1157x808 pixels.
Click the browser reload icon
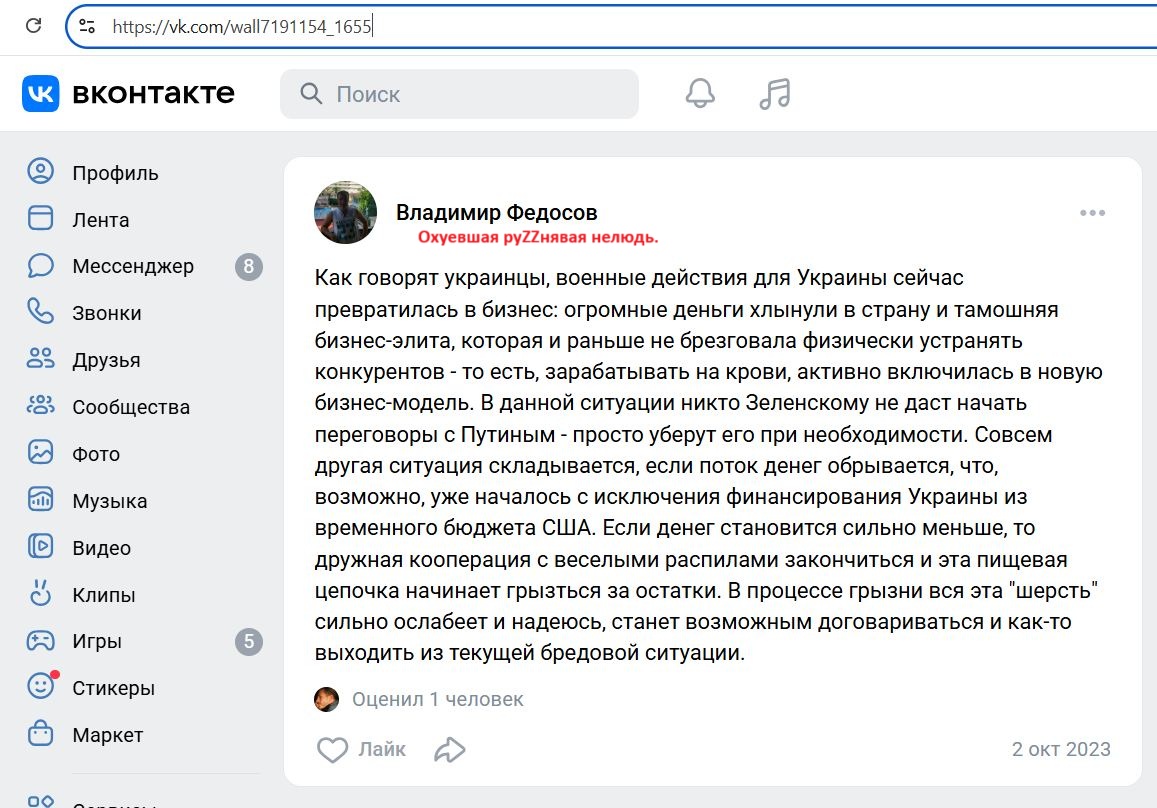[34, 27]
